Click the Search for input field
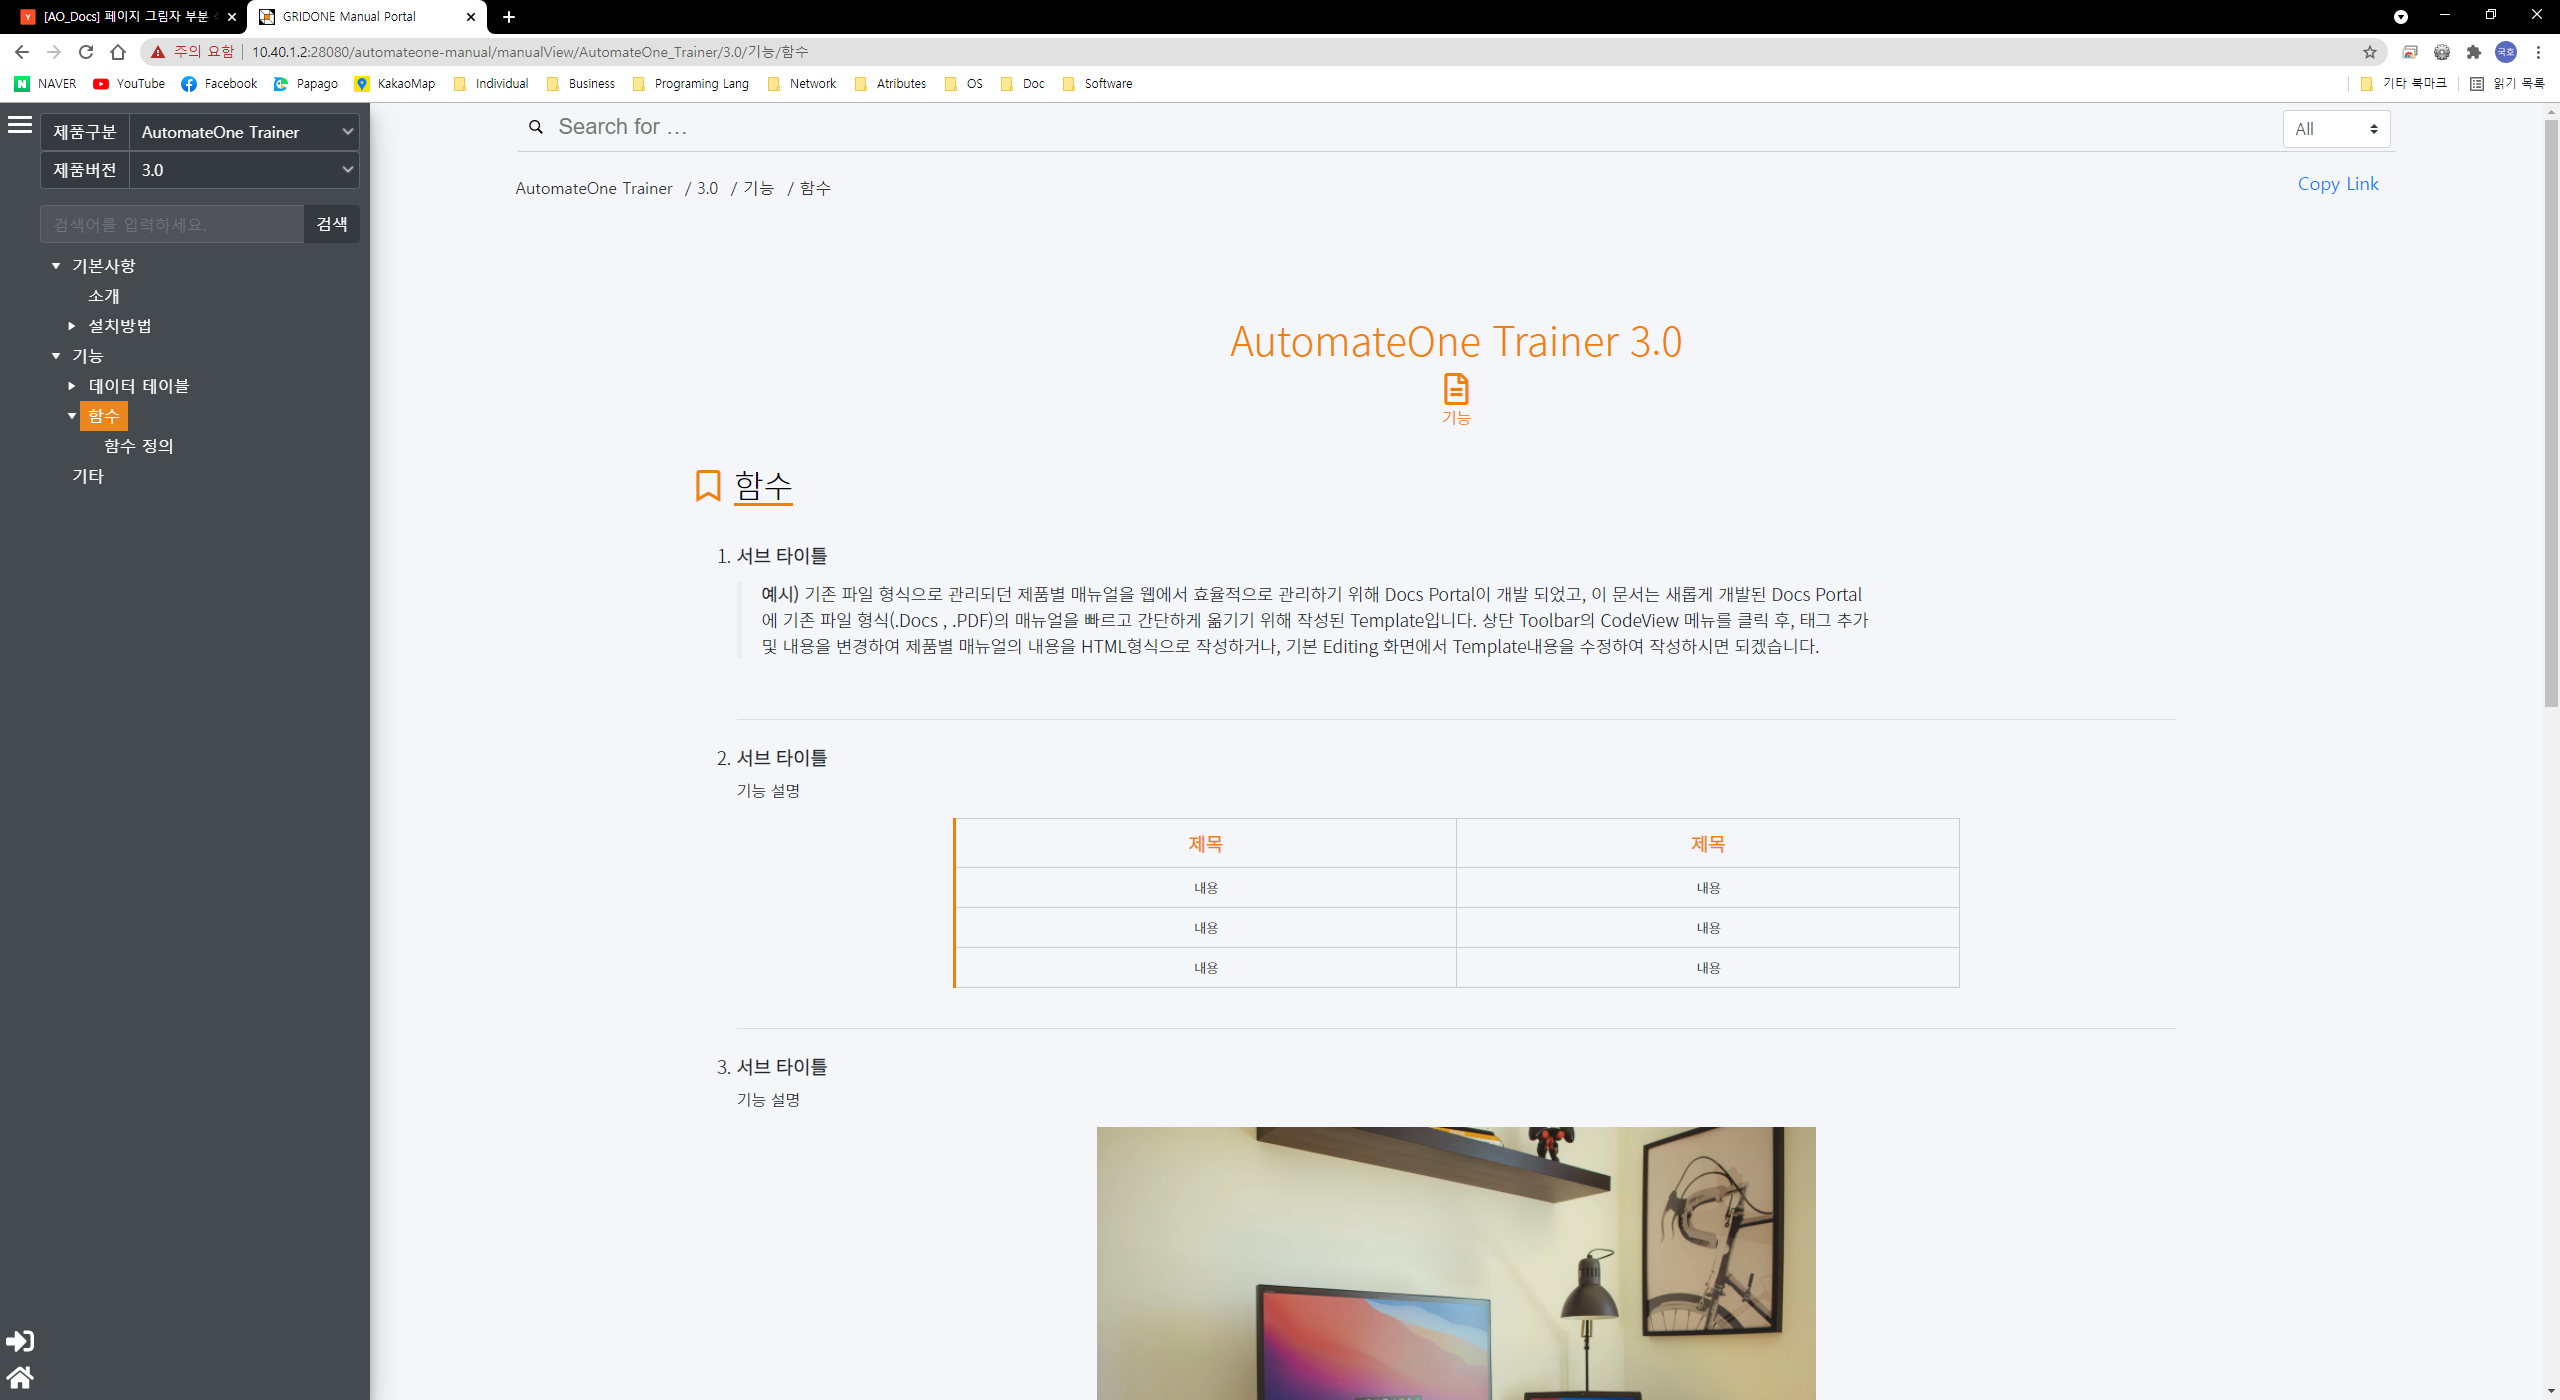The image size is (2560, 1400). tap(1400, 127)
